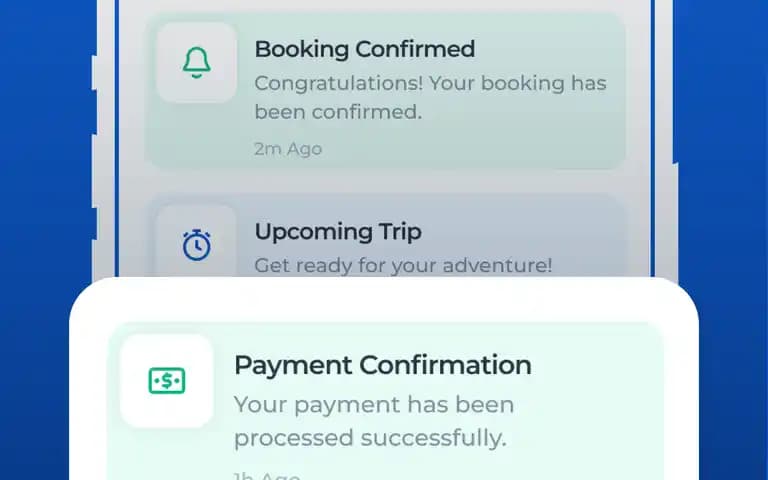Click the blue stopwatch icon
Screen dimensions: 768x480
(x=197, y=244)
